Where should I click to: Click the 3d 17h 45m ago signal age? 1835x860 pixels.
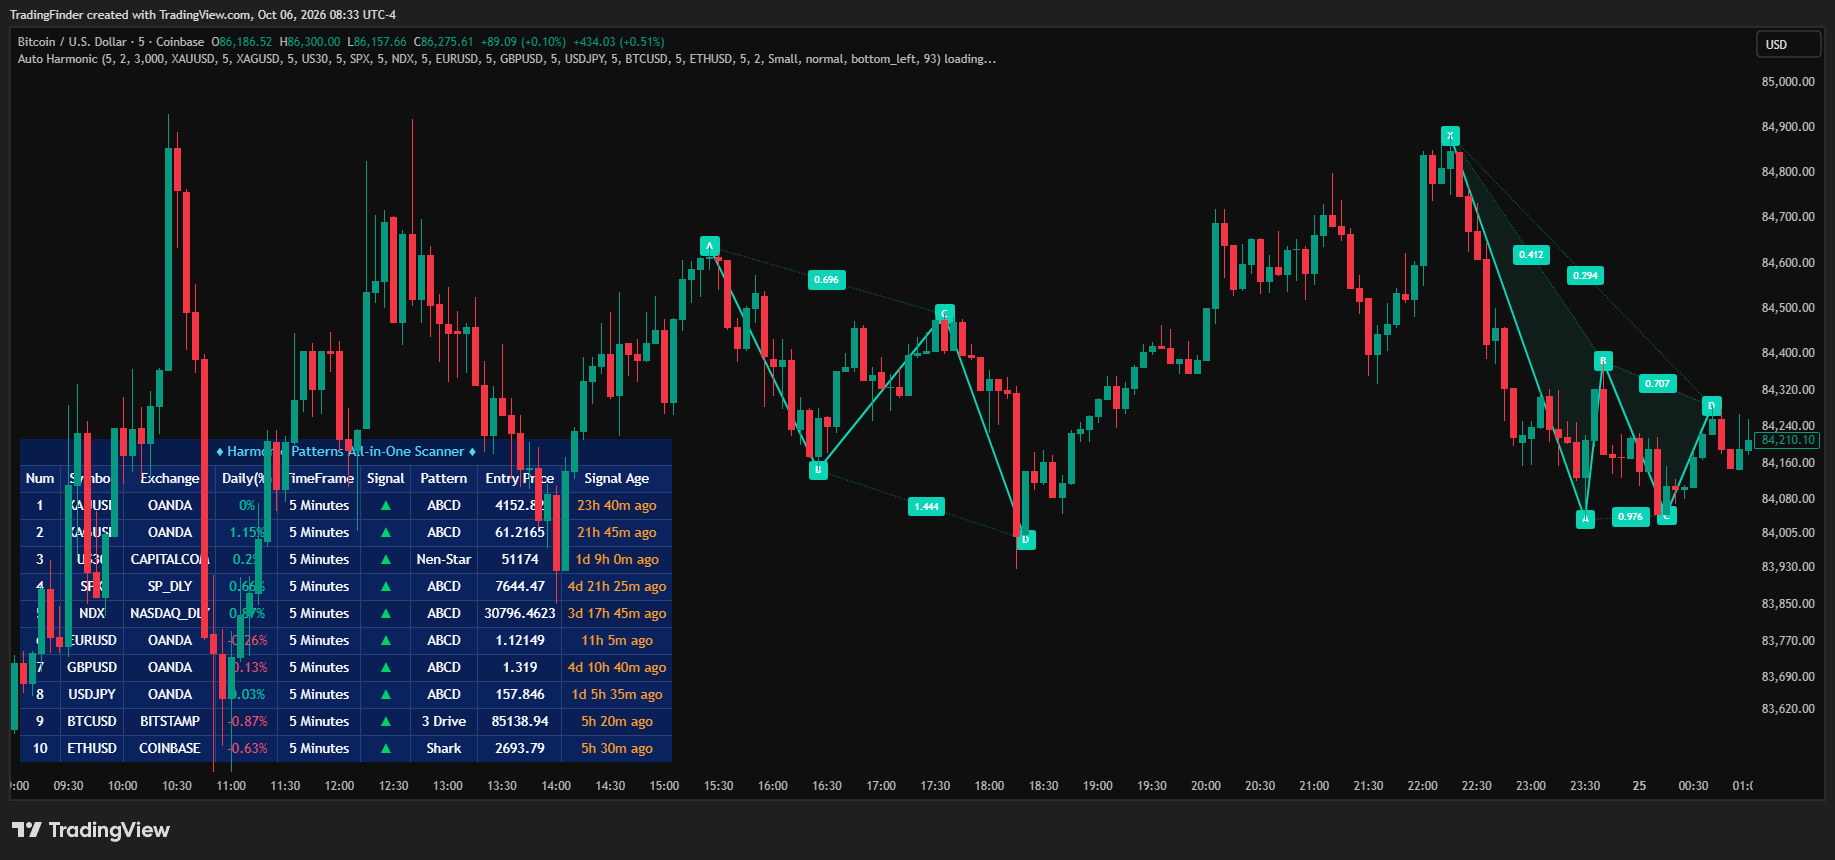(617, 614)
